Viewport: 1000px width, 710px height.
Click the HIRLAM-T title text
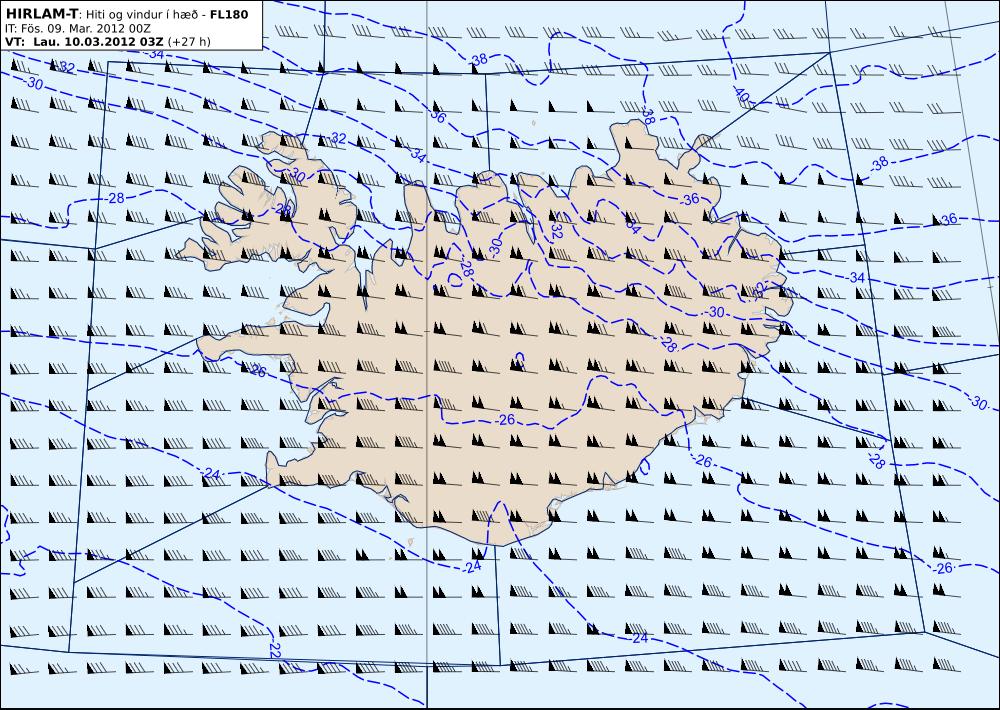coord(41,14)
